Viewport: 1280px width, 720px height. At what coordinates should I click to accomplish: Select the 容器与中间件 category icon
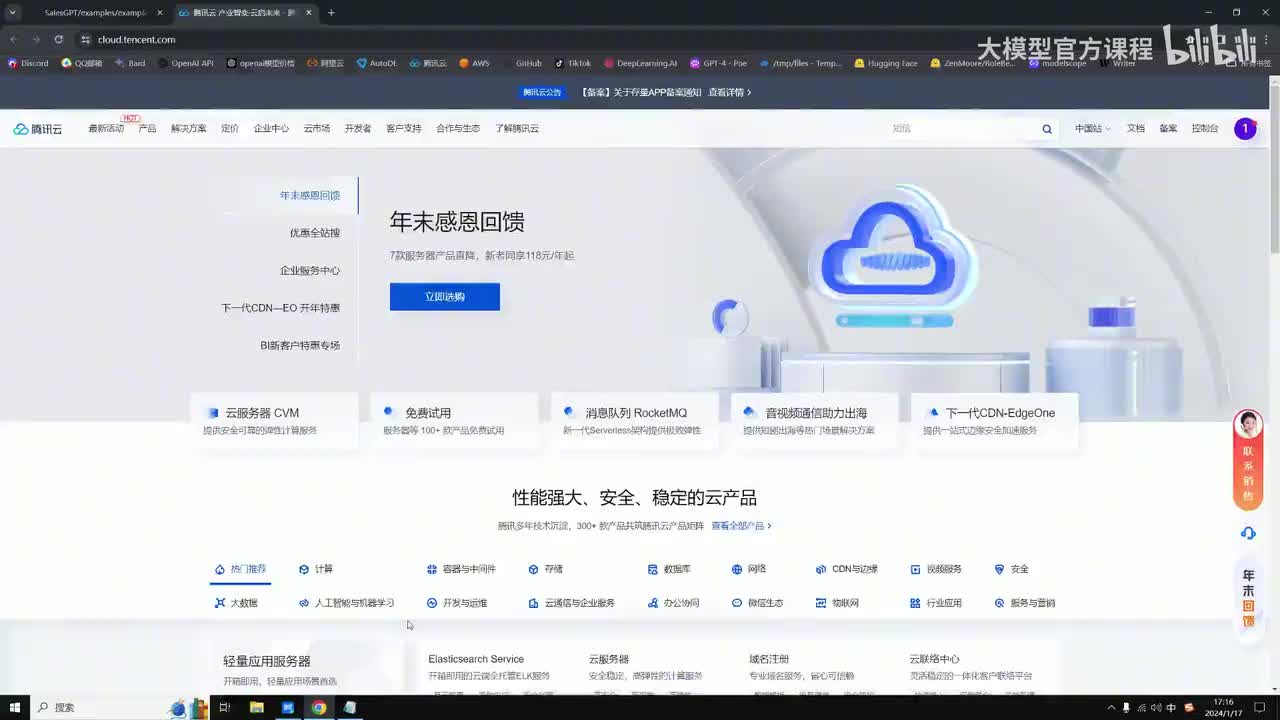point(432,569)
